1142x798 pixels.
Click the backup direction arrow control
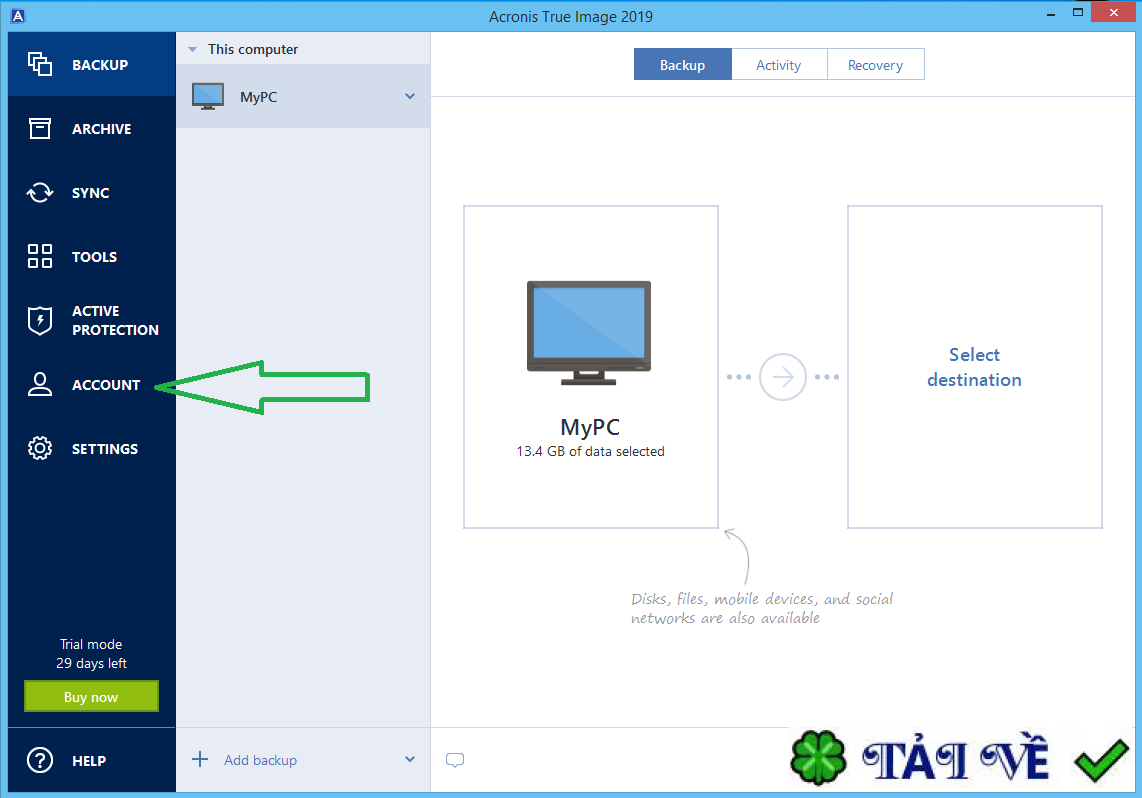(x=783, y=377)
